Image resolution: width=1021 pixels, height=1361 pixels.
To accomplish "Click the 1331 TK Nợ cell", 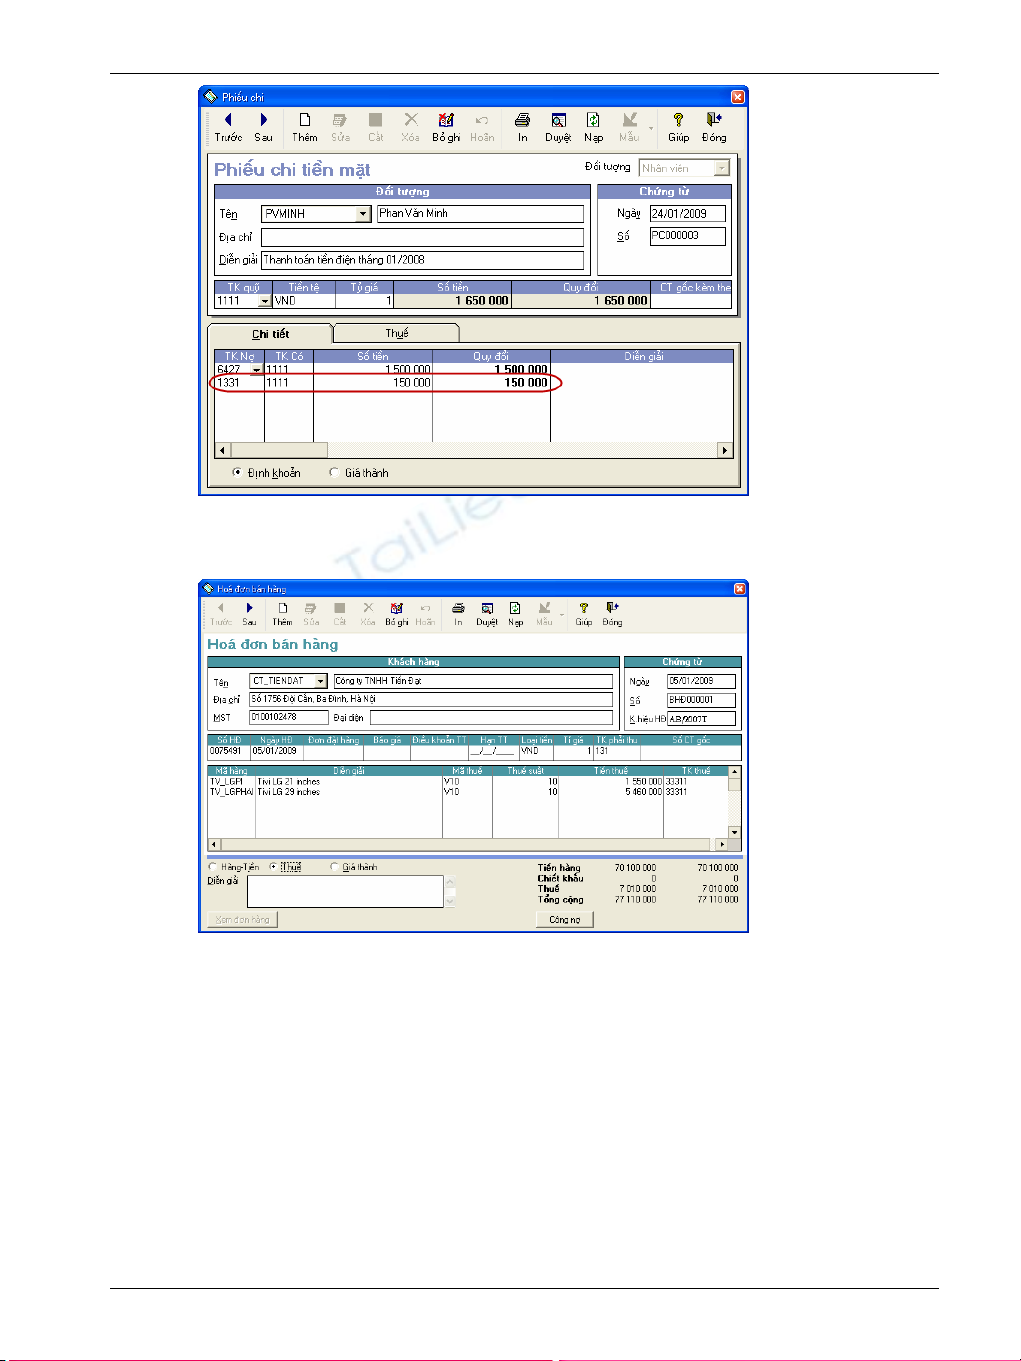I will pyautogui.click(x=239, y=383).
